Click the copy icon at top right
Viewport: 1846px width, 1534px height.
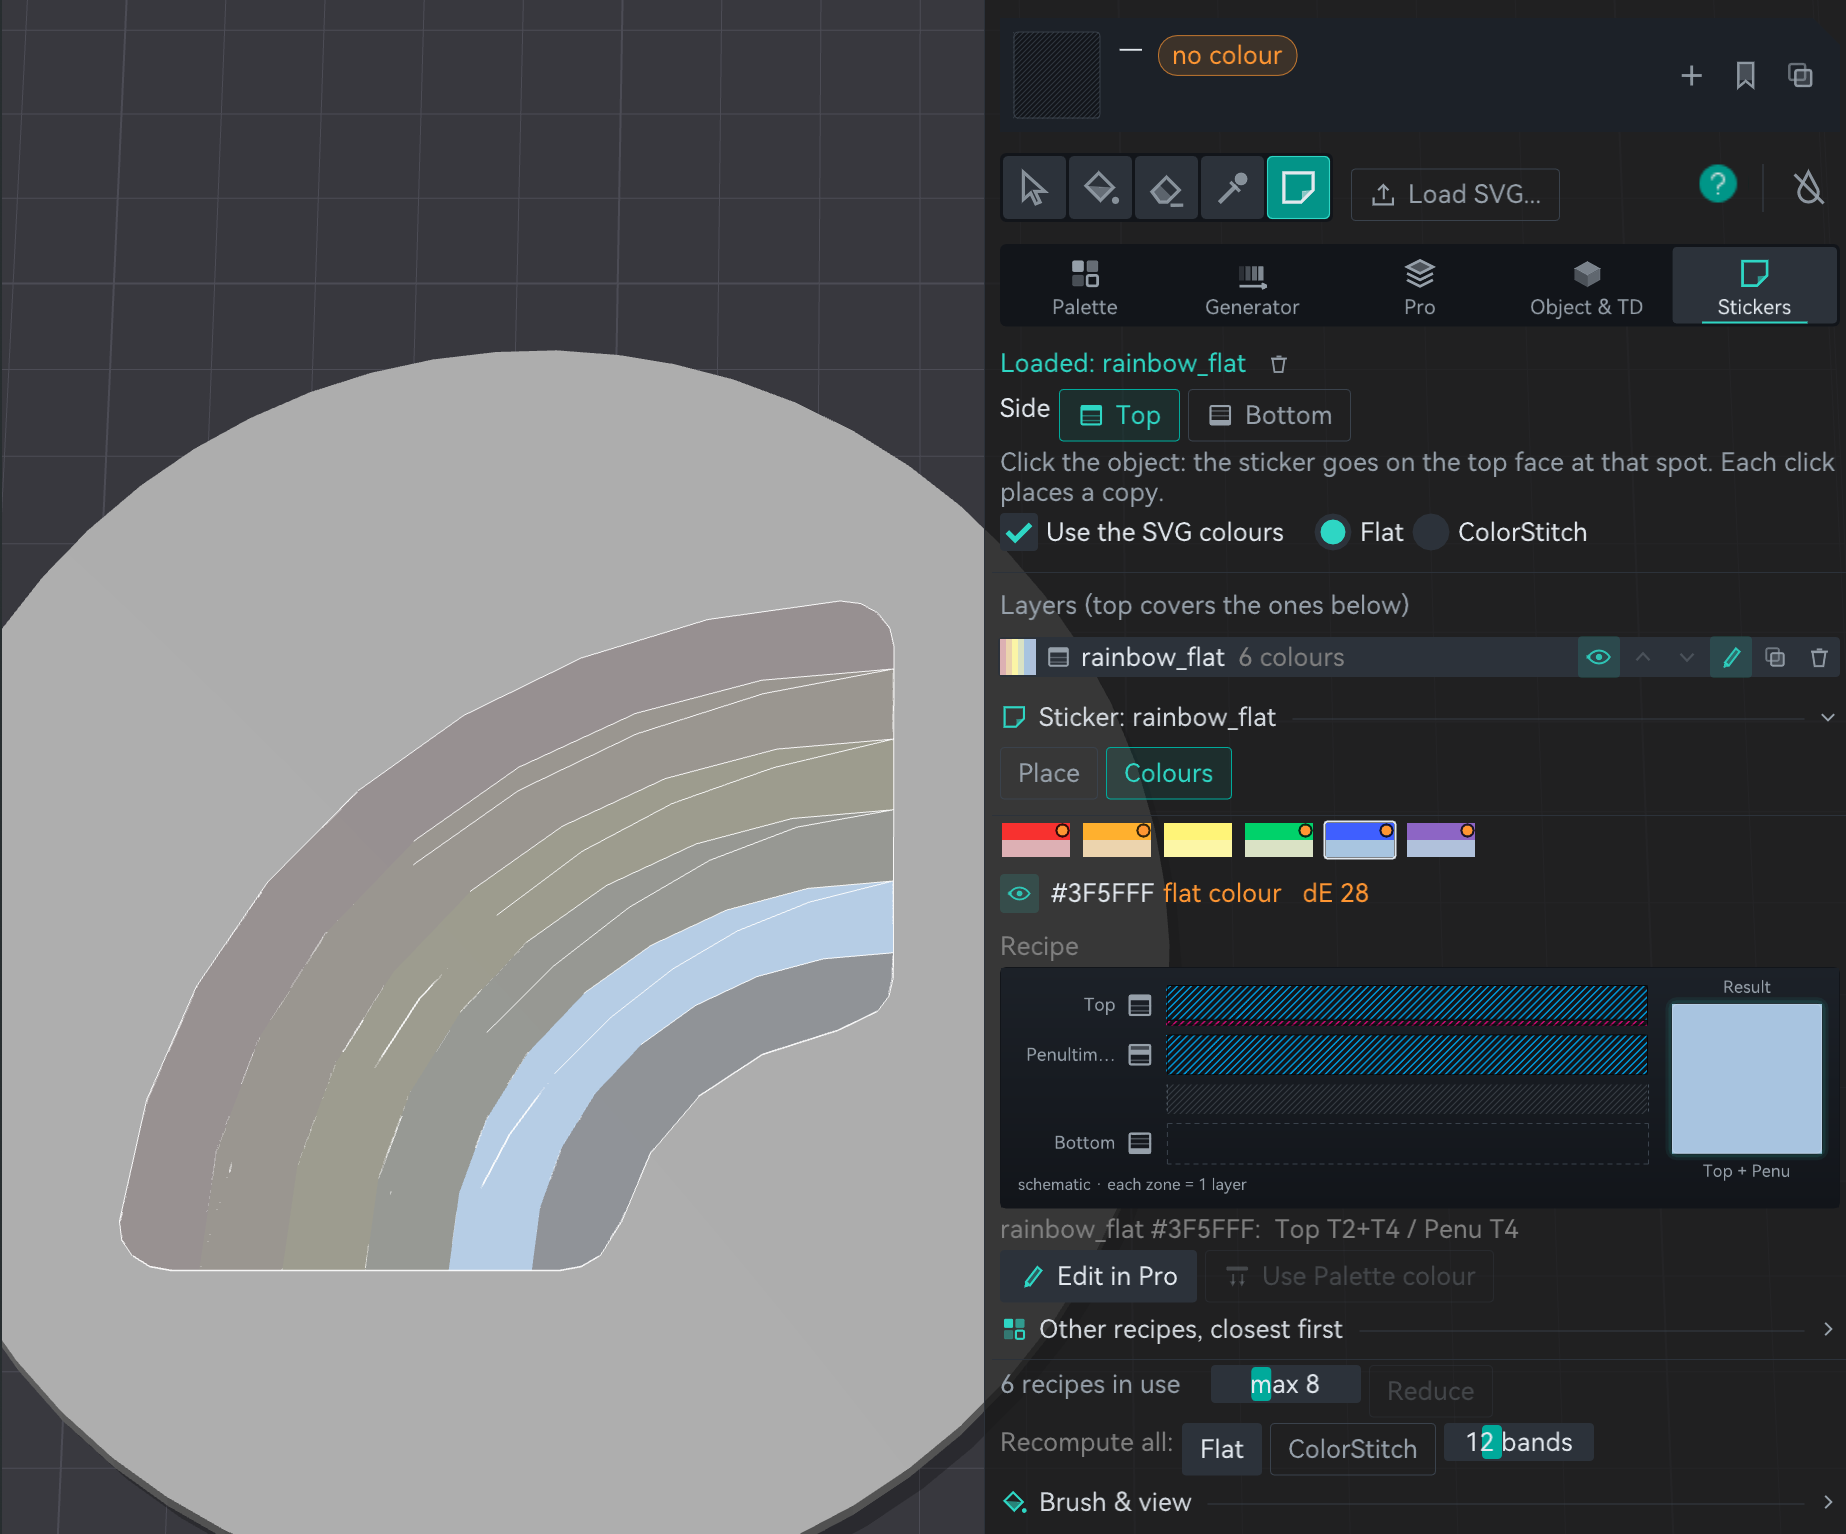point(1800,75)
